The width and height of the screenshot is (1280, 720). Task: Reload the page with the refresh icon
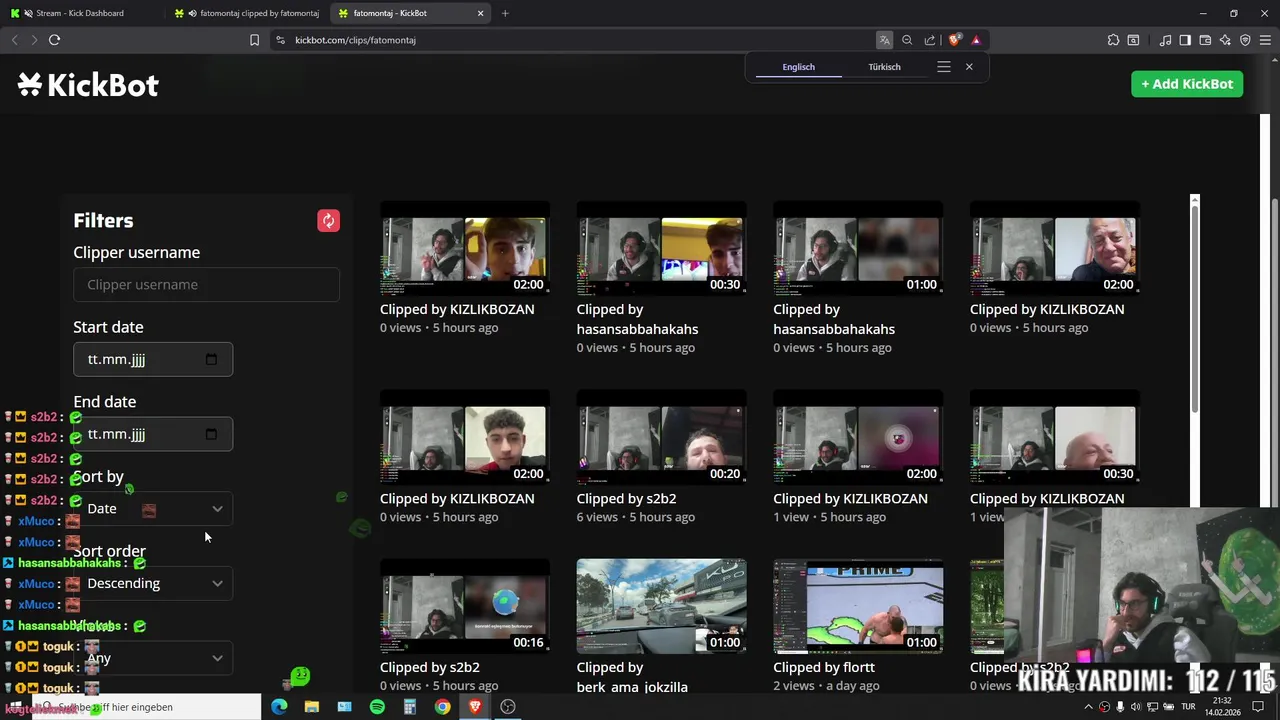click(x=54, y=40)
